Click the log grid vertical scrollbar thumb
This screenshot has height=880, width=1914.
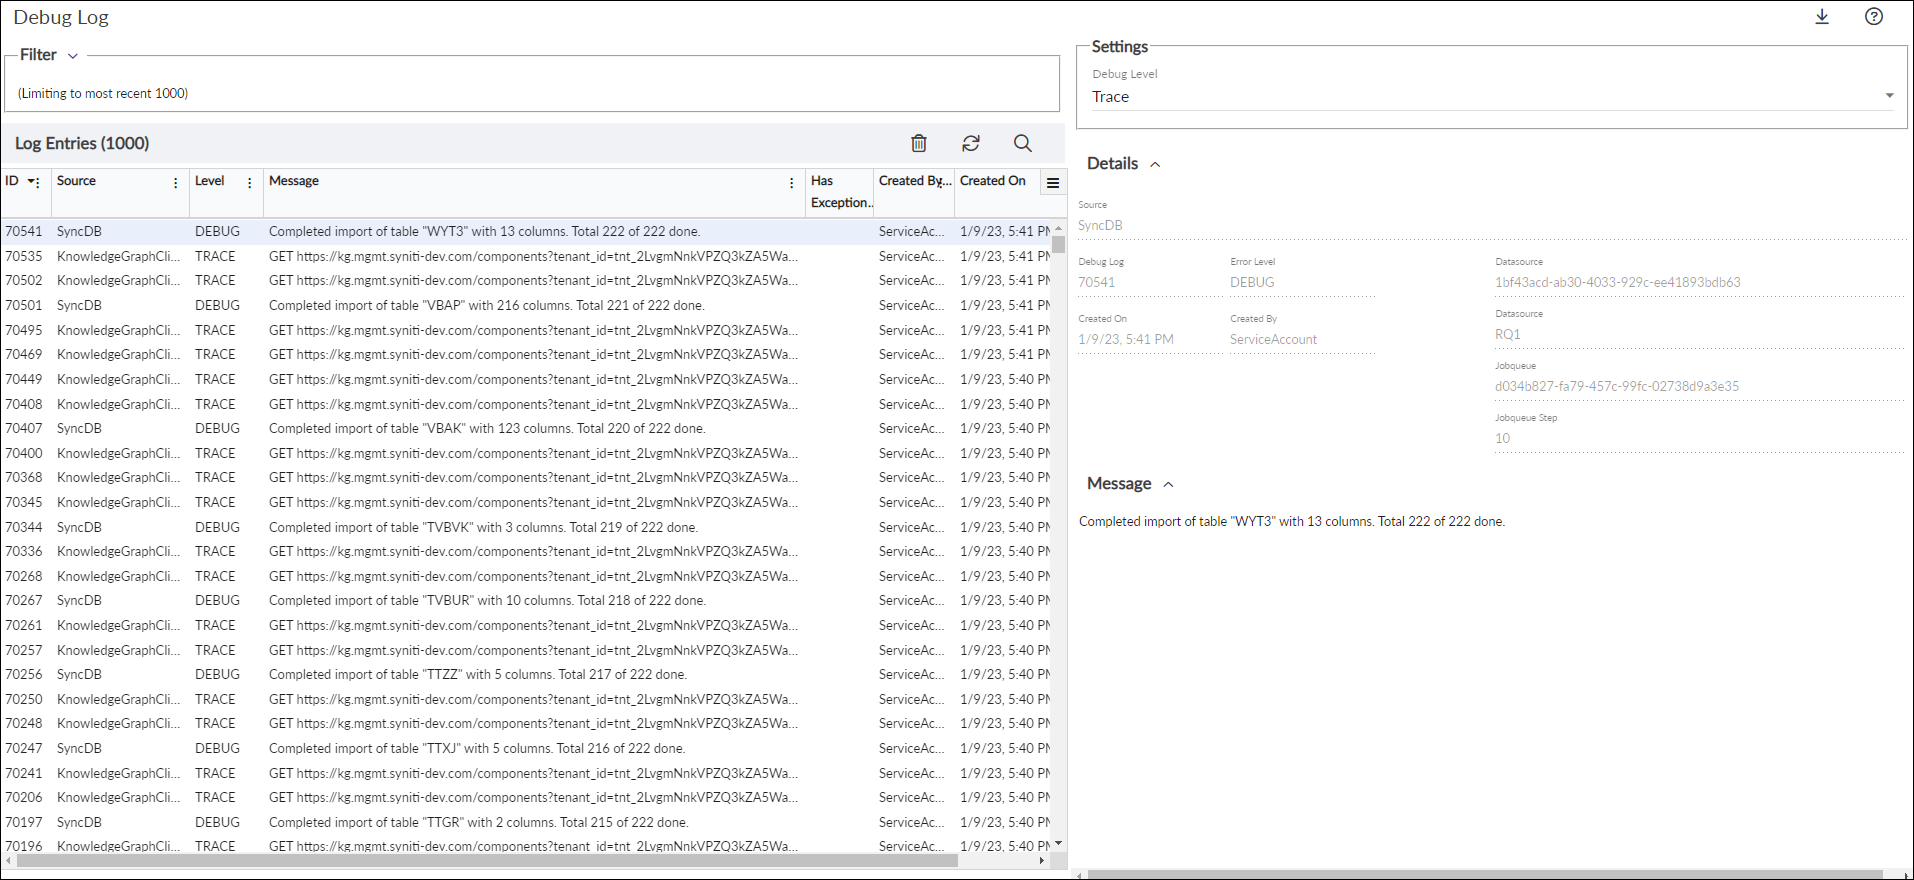(1059, 244)
